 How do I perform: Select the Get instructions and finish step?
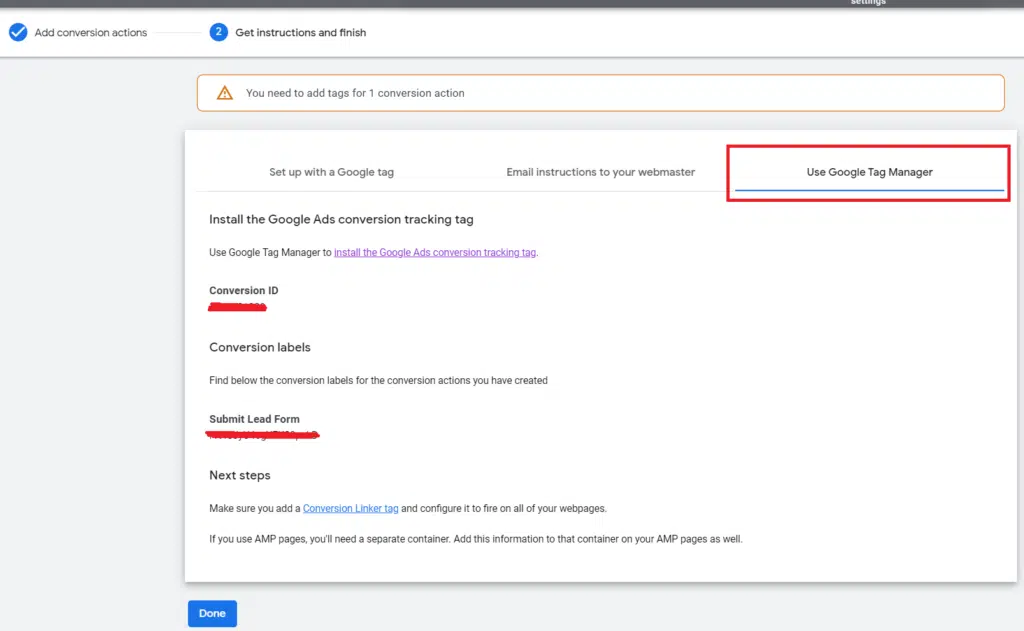300,33
